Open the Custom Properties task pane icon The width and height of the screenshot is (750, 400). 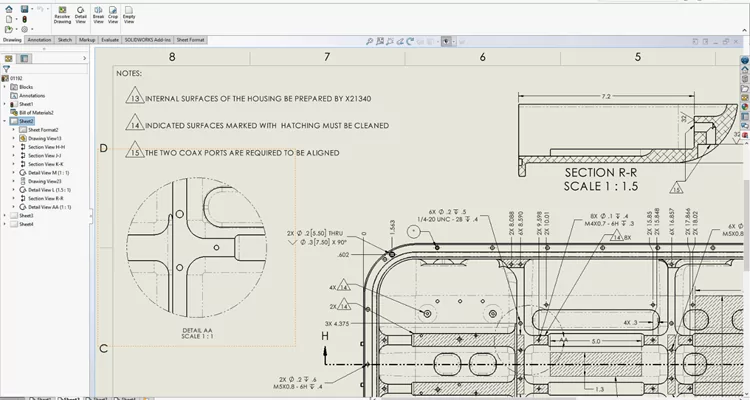745,116
